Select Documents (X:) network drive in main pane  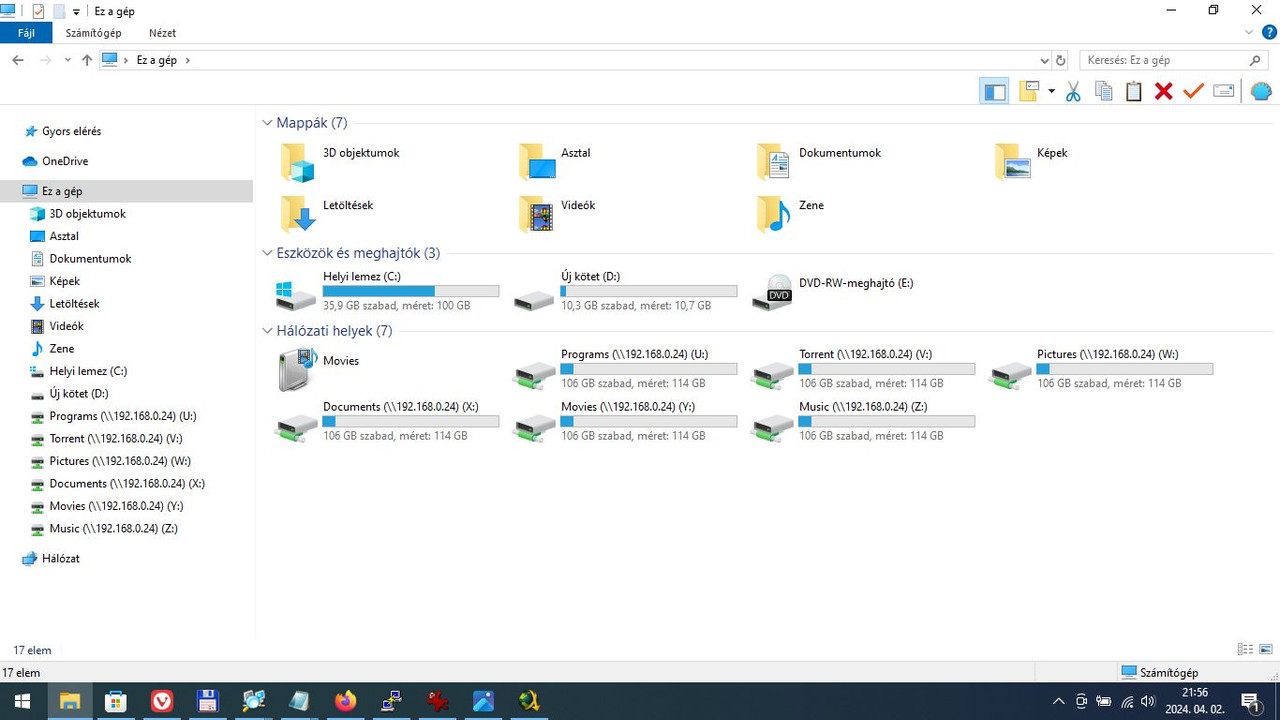coord(389,422)
